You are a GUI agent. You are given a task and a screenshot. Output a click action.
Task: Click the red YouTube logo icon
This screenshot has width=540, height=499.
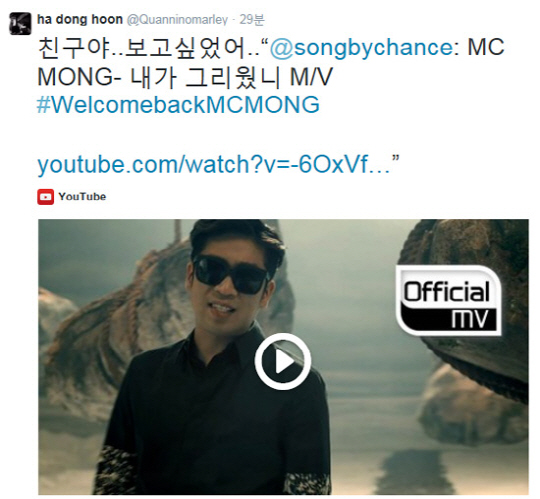click(45, 197)
